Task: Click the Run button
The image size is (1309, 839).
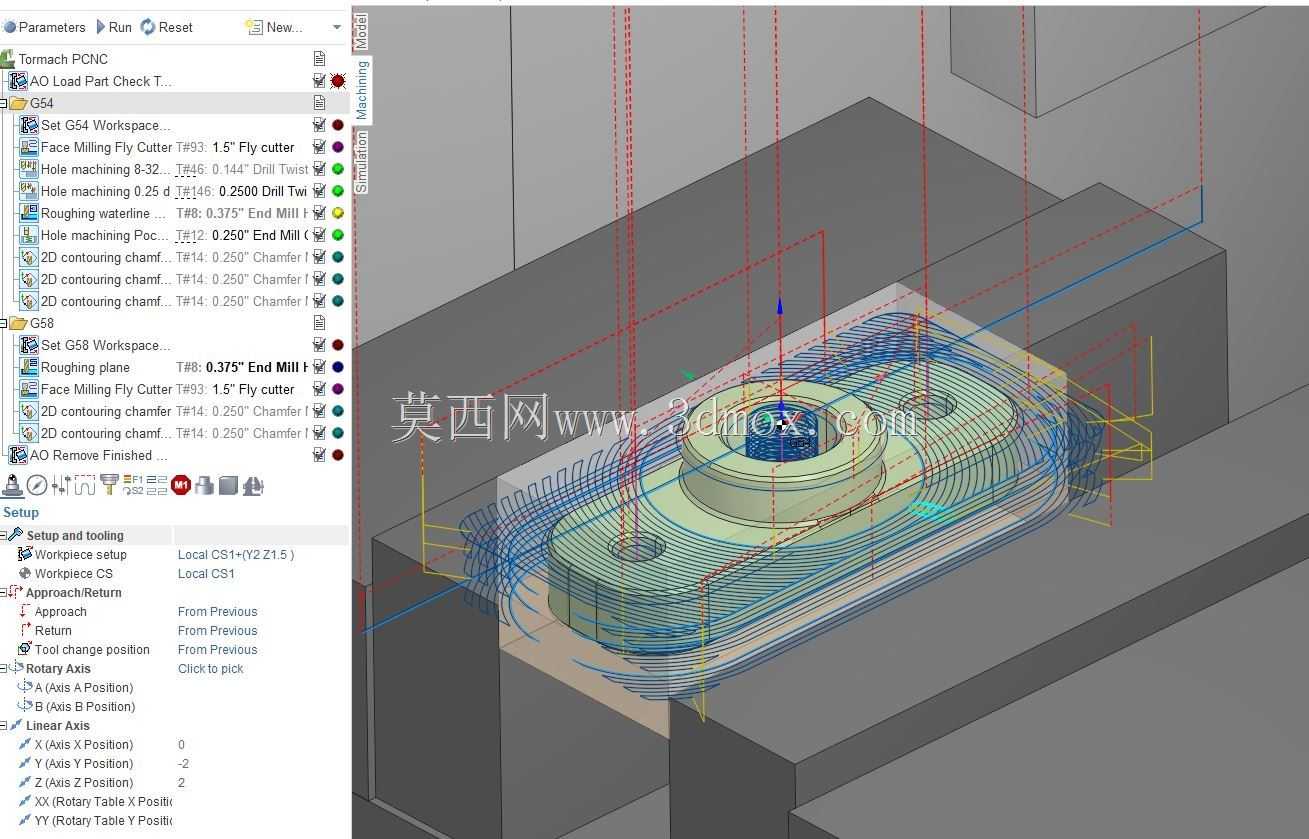Action: click(114, 27)
